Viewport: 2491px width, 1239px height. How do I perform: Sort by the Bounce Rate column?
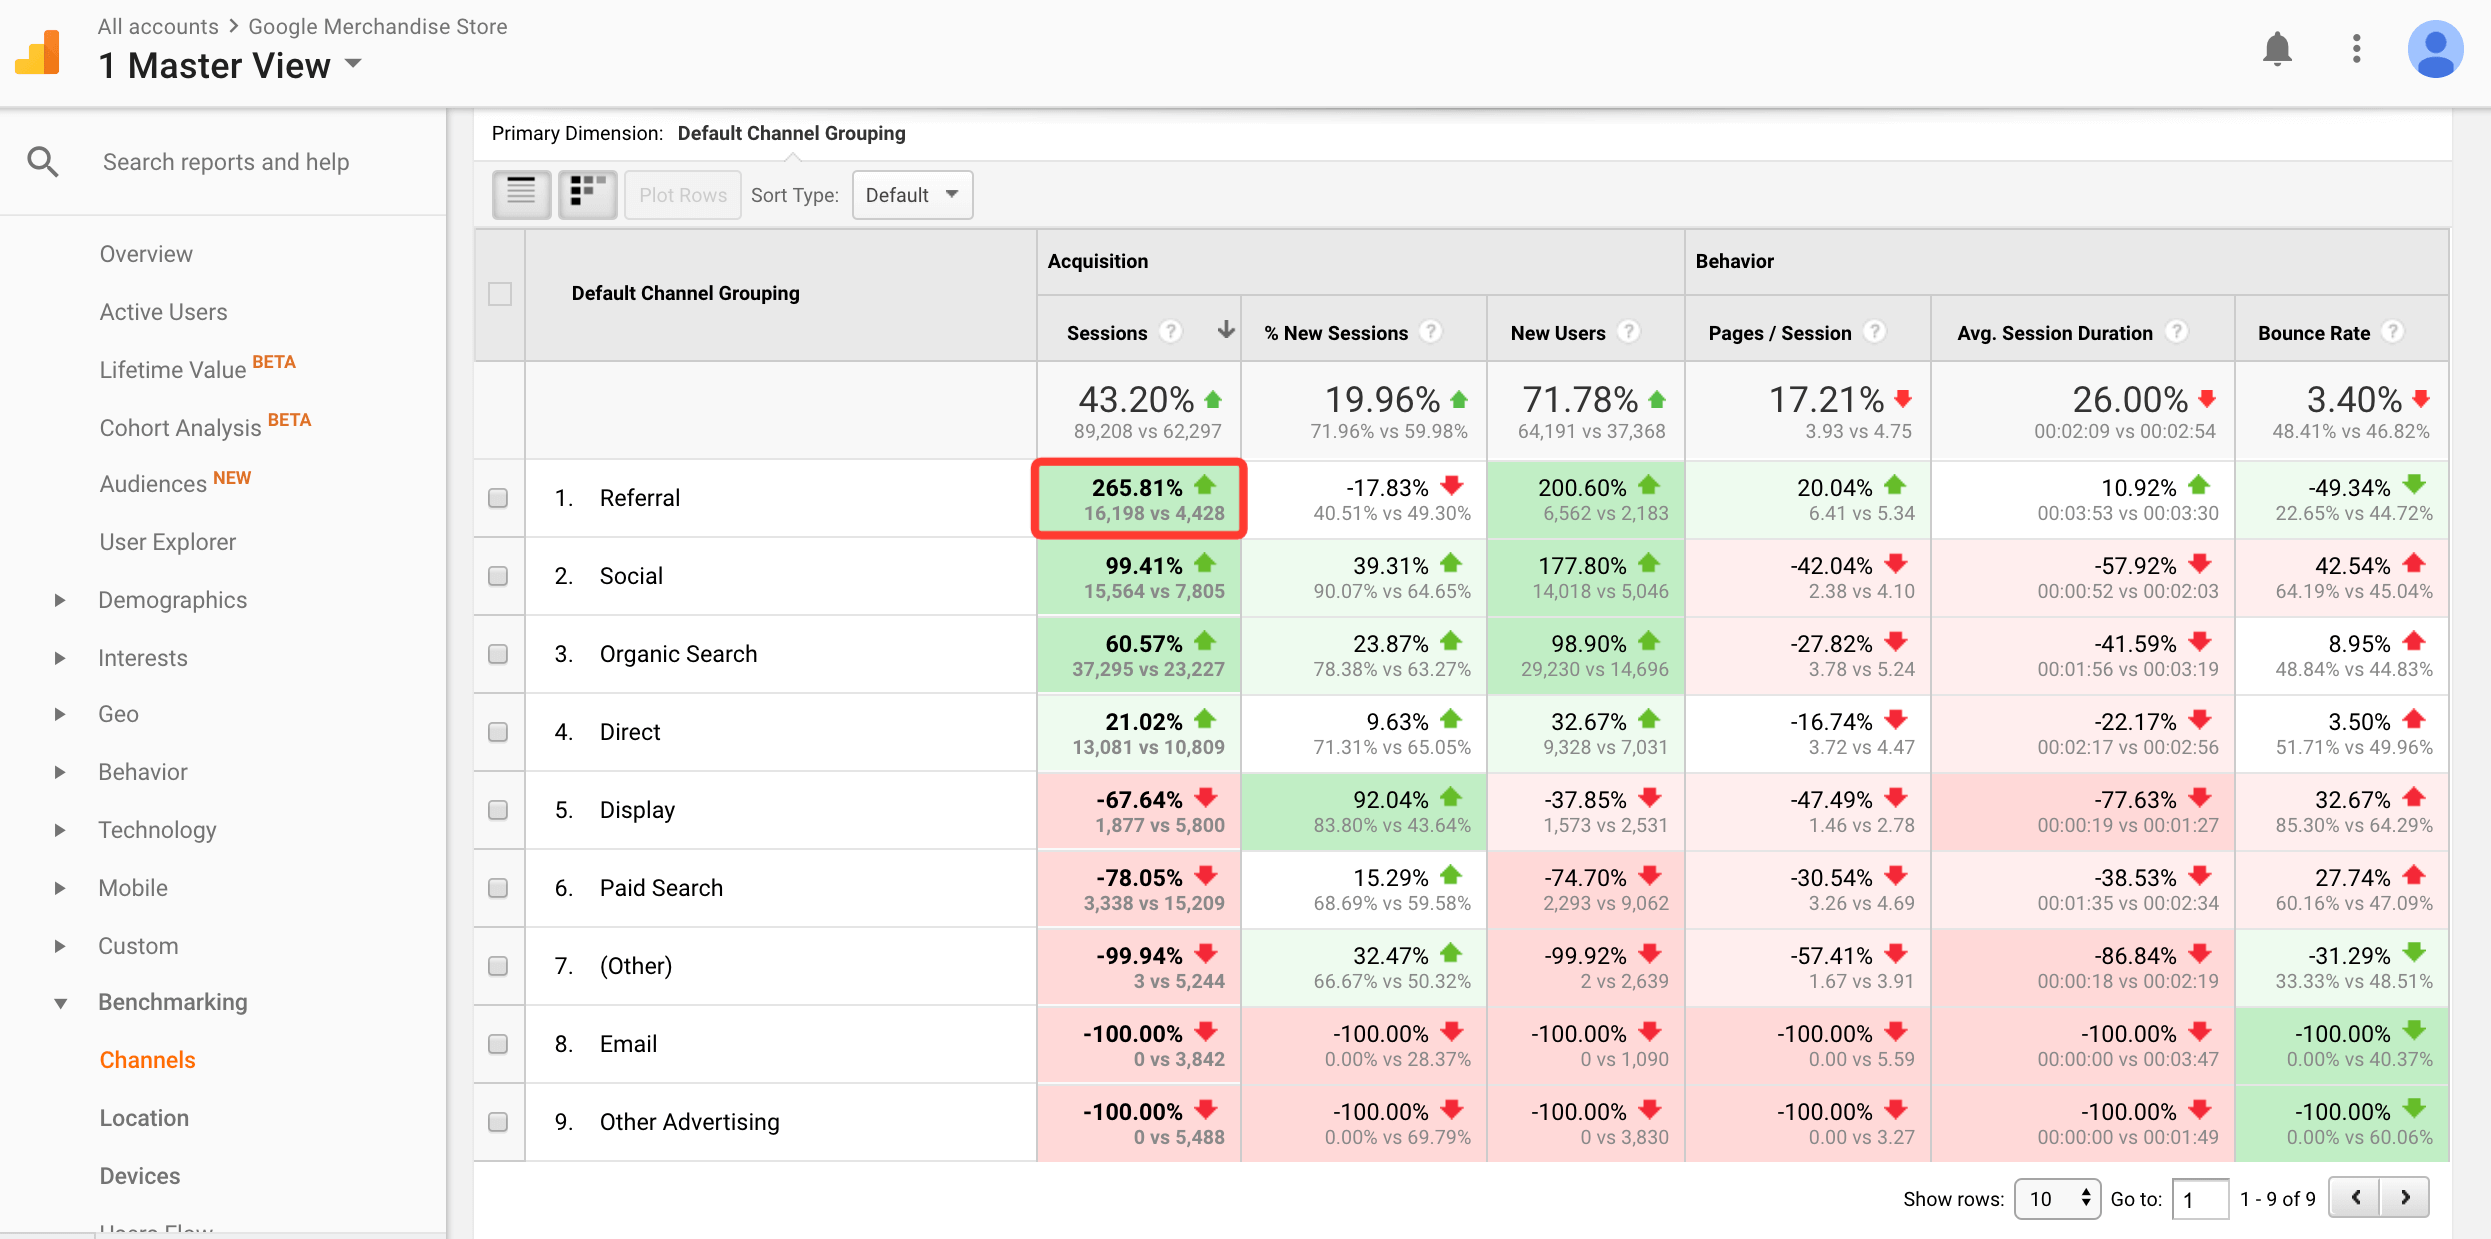(2314, 333)
